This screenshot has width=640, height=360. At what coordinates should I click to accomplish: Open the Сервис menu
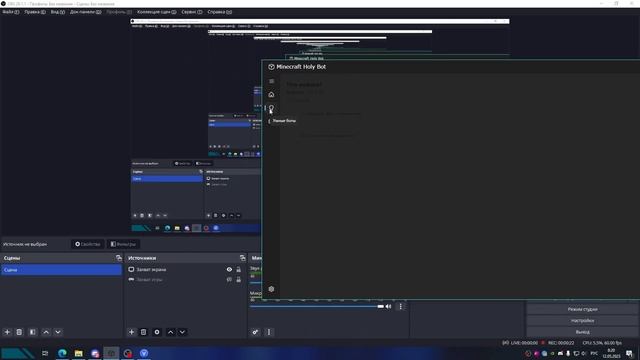click(192, 12)
